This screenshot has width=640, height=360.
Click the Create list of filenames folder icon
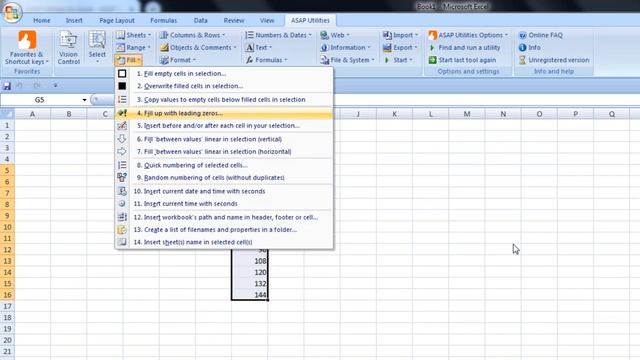(122, 230)
